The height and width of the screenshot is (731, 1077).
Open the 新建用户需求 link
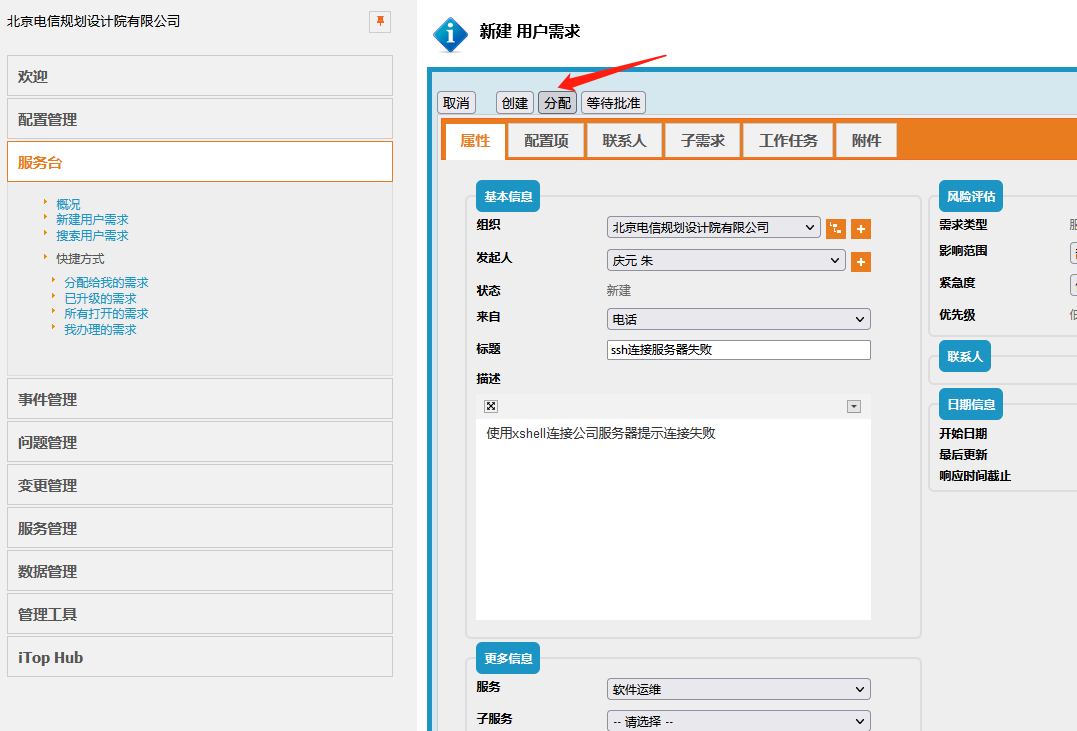click(92, 220)
